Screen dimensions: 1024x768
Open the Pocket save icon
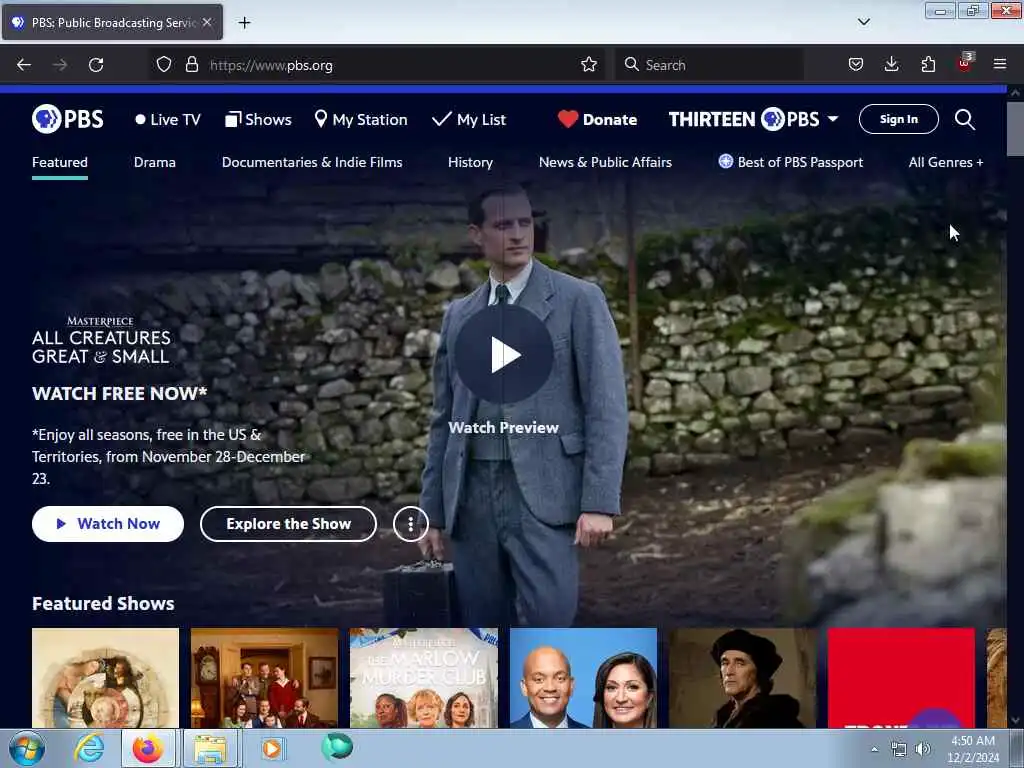click(x=856, y=65)
